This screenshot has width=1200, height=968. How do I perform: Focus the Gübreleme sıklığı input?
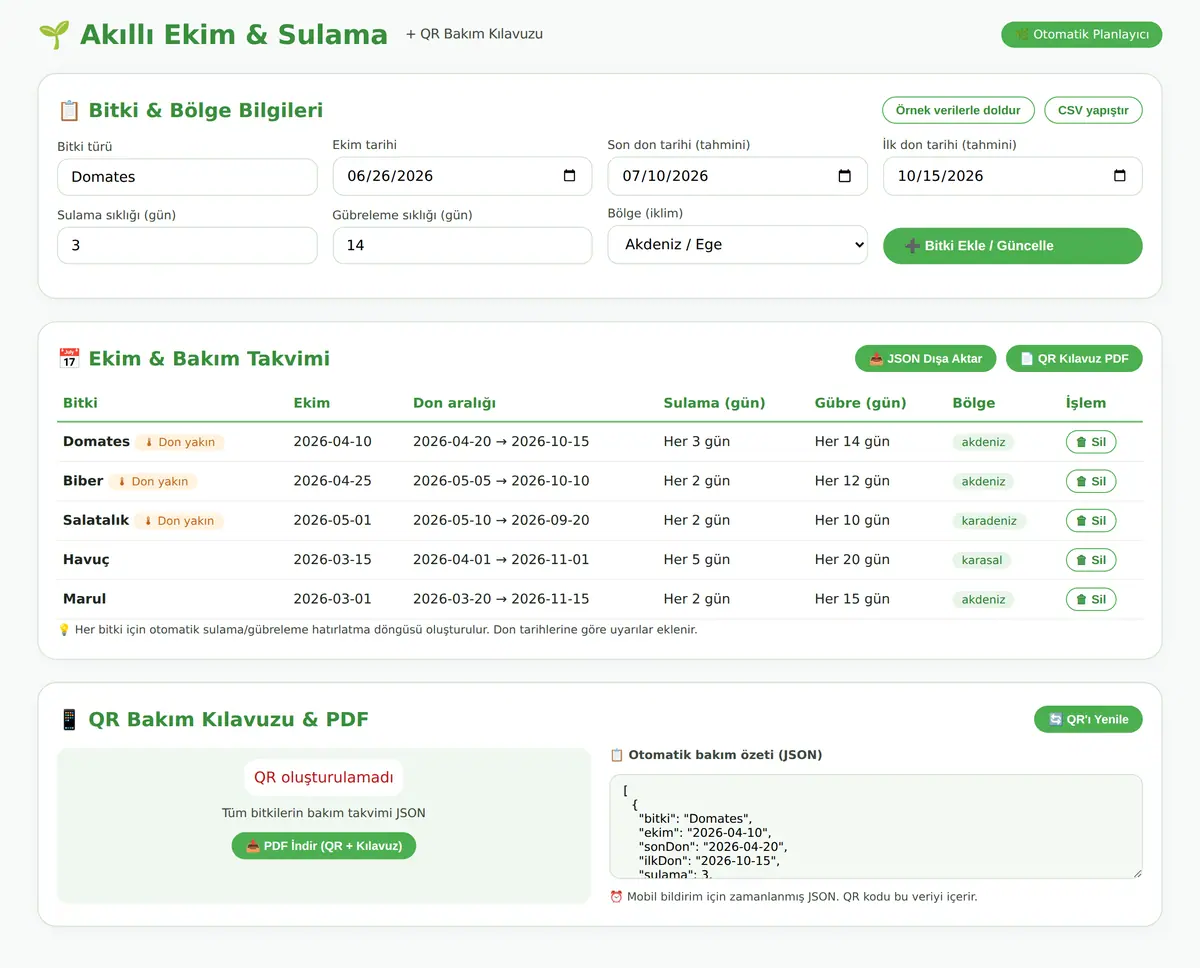coord(462,245)
